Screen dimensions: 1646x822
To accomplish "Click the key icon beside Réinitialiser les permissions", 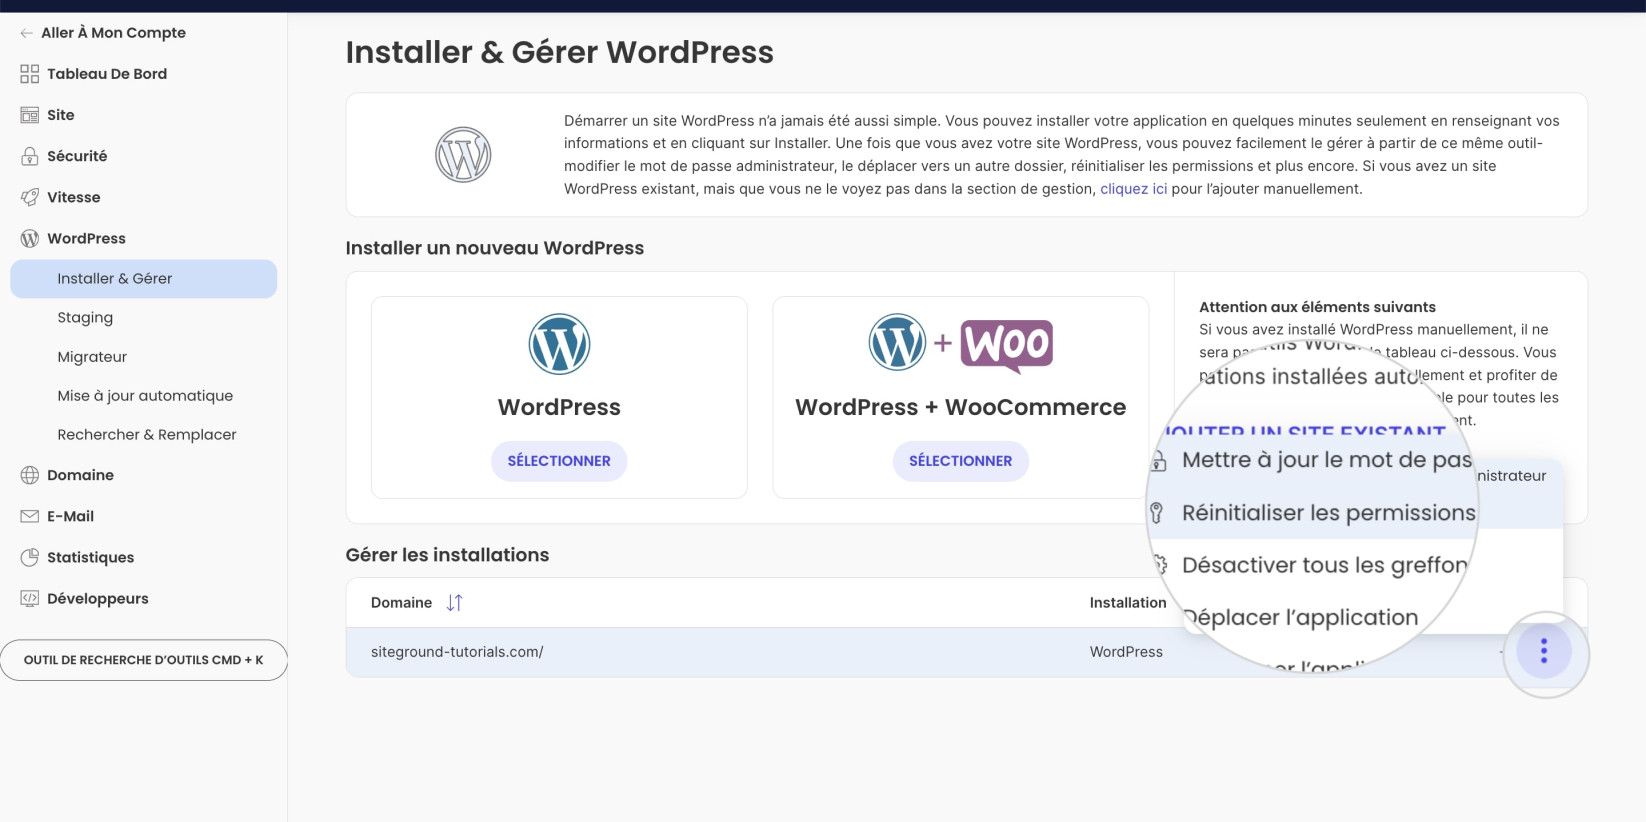I will [x=1157, y=513].
